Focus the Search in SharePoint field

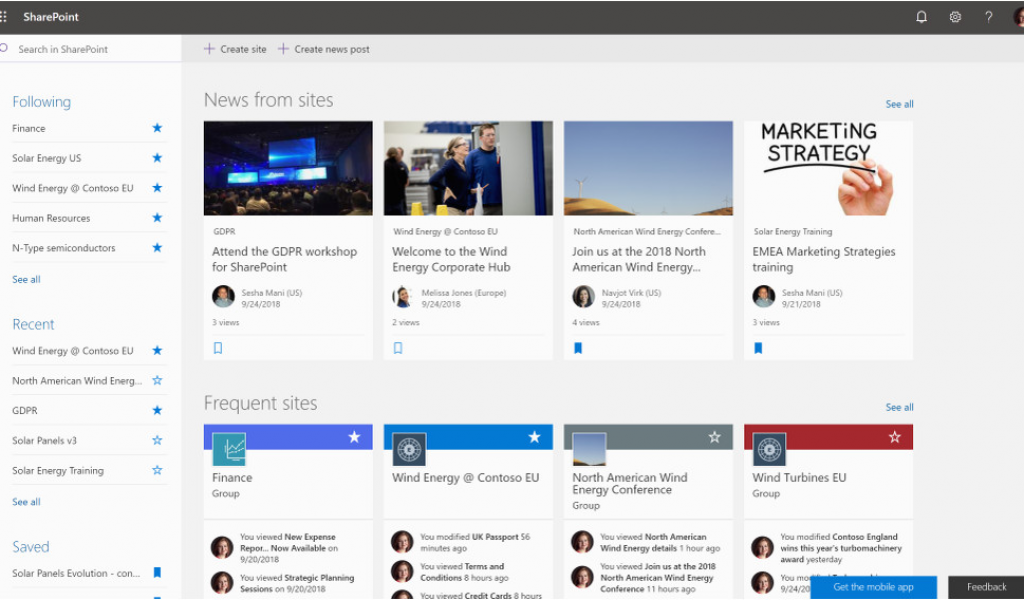tap(91, 49)
